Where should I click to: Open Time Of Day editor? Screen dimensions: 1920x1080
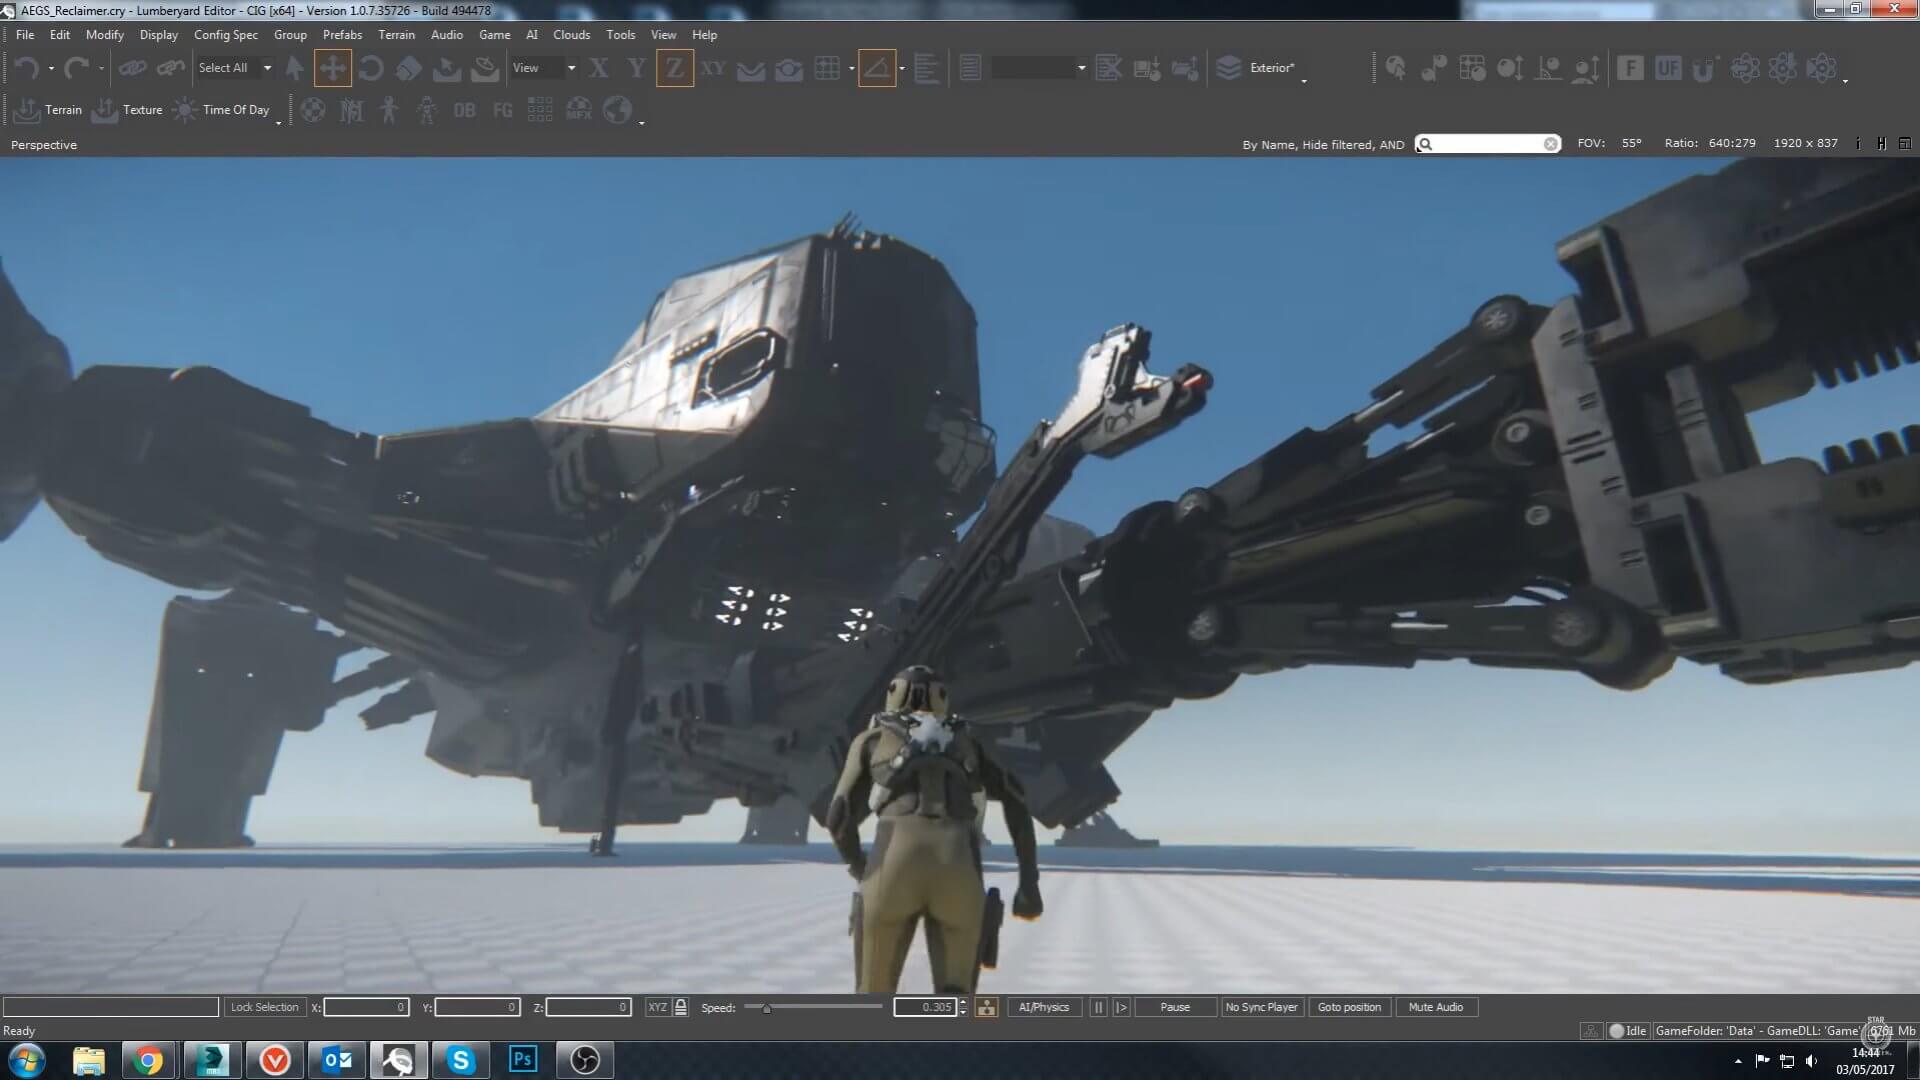221,110
